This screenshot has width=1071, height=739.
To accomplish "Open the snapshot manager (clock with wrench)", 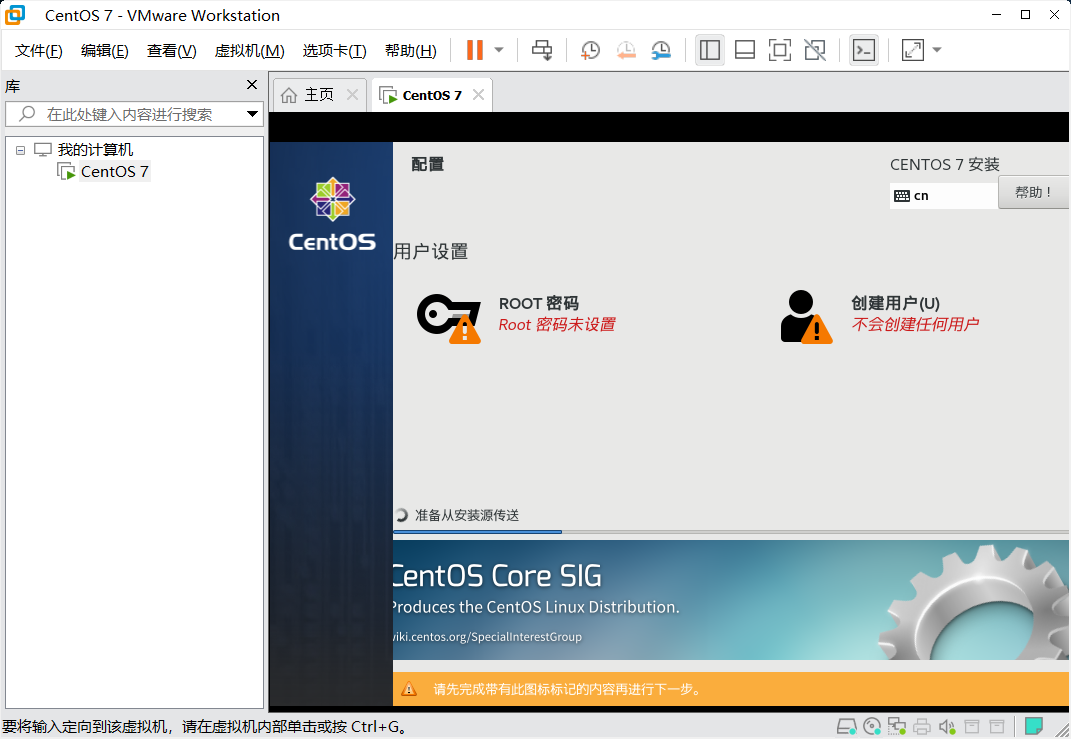I will (x=661, y=50).
